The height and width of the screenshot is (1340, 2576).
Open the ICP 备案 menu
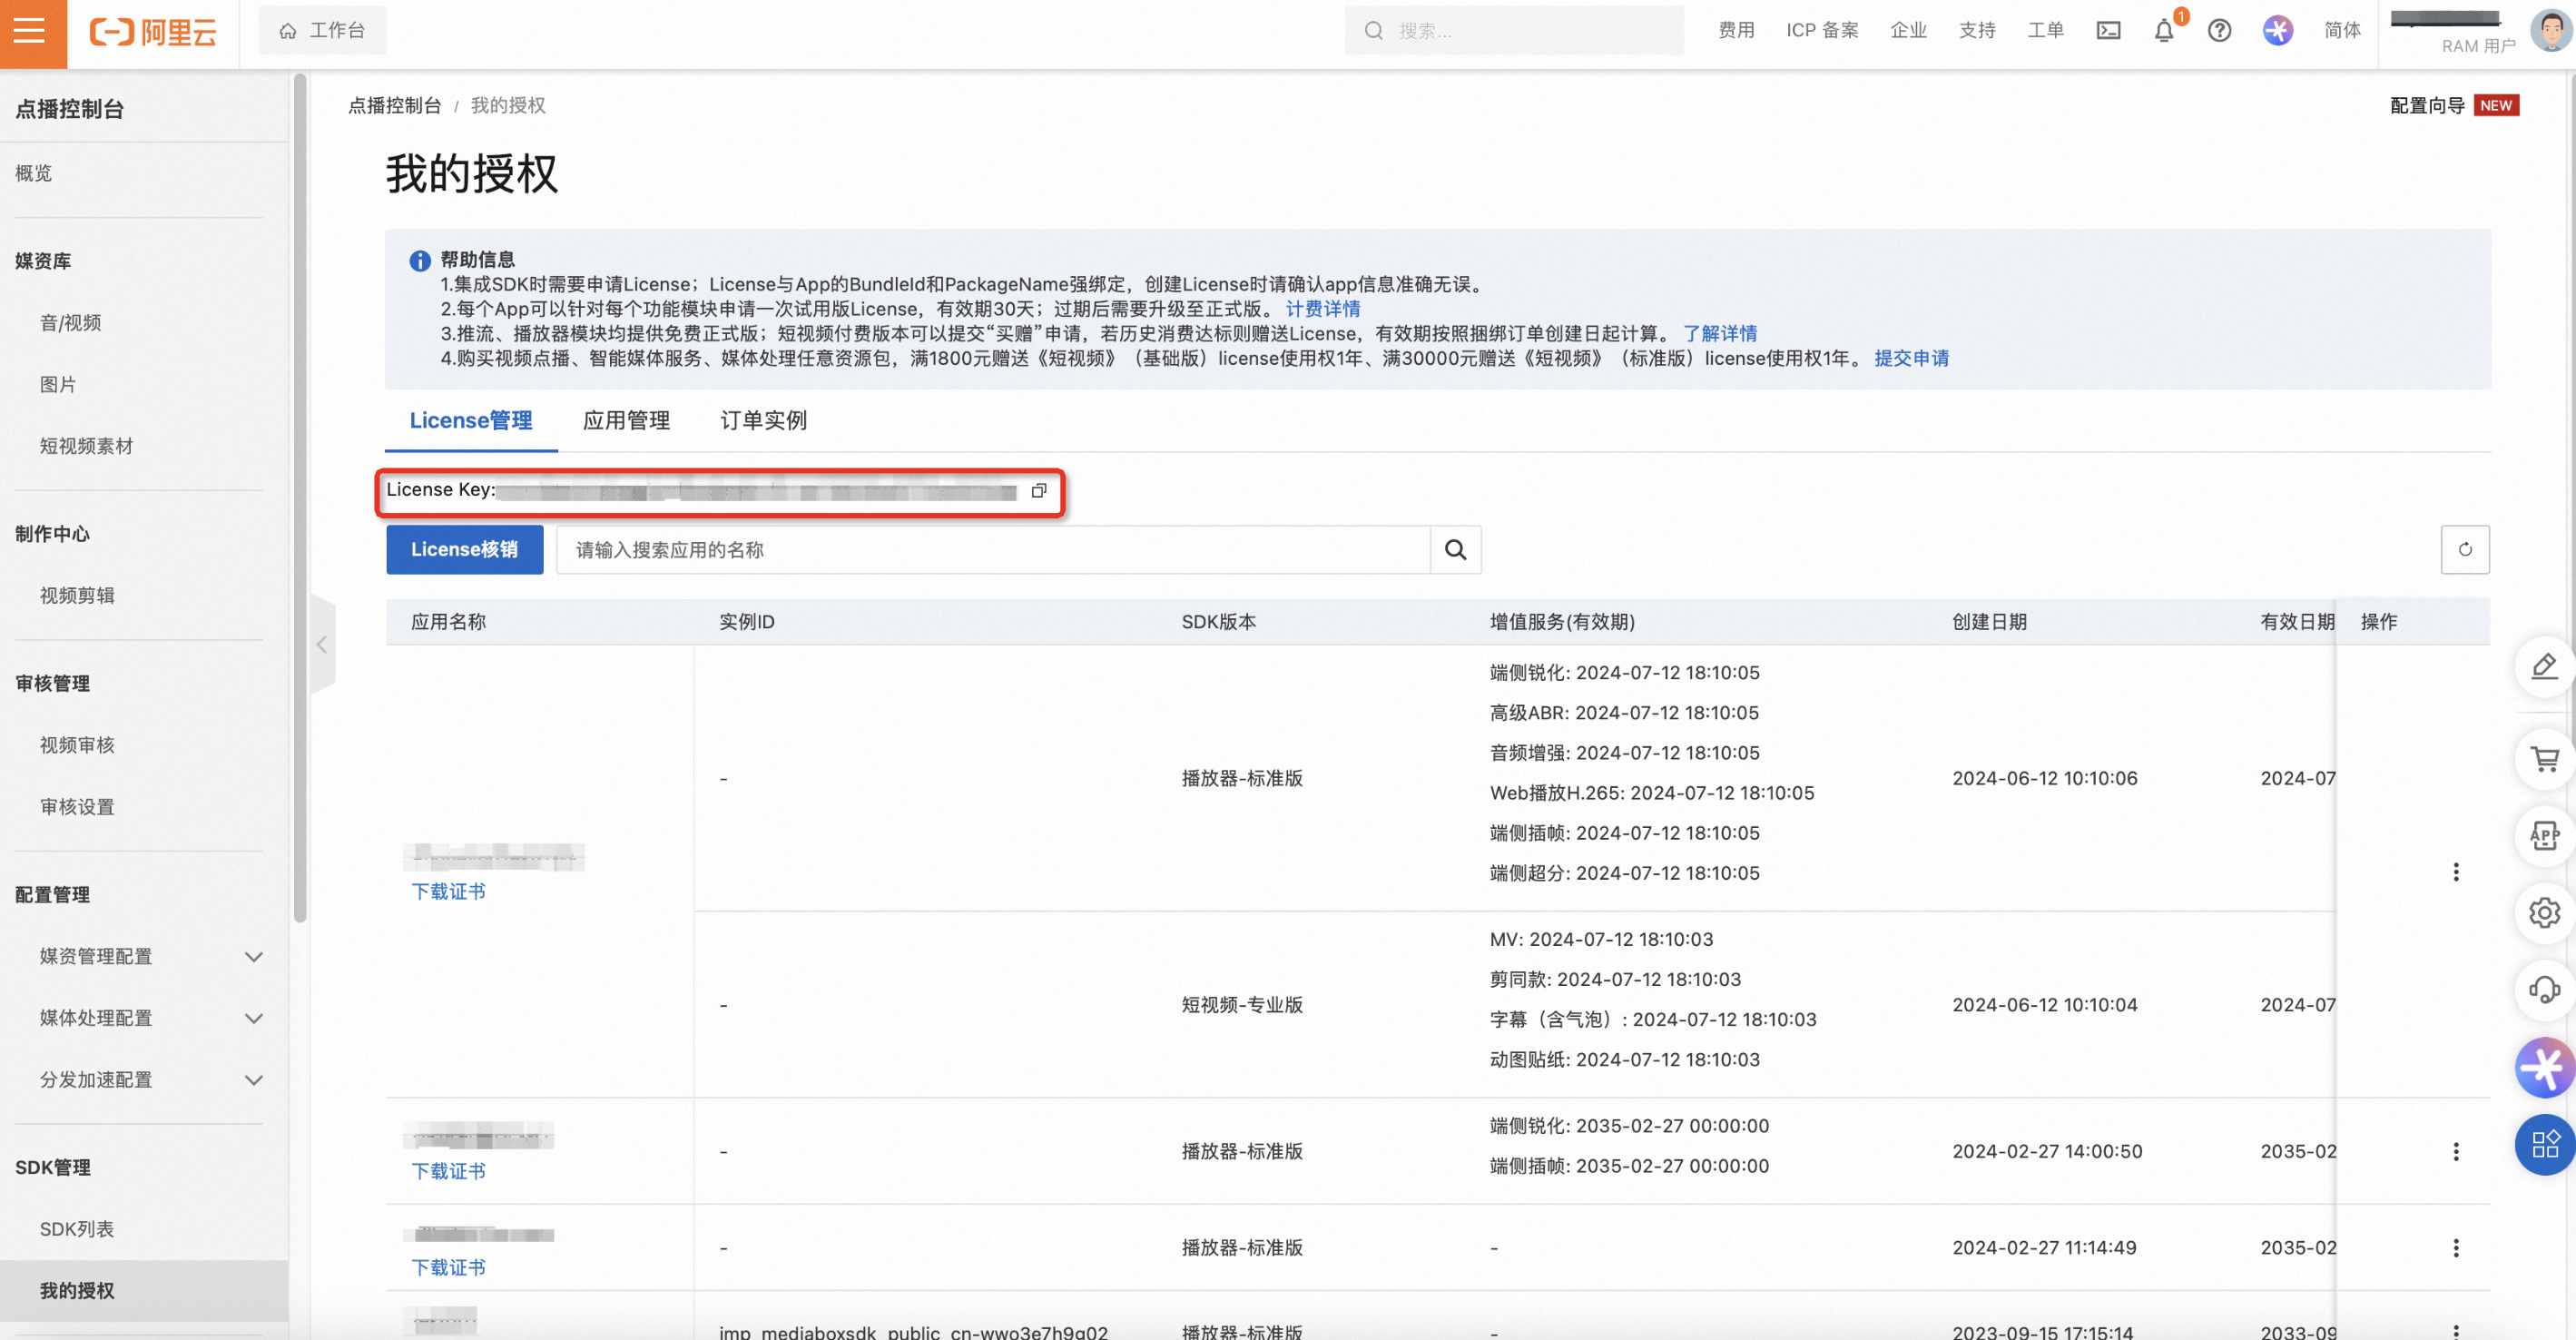tap(1822, 31)
